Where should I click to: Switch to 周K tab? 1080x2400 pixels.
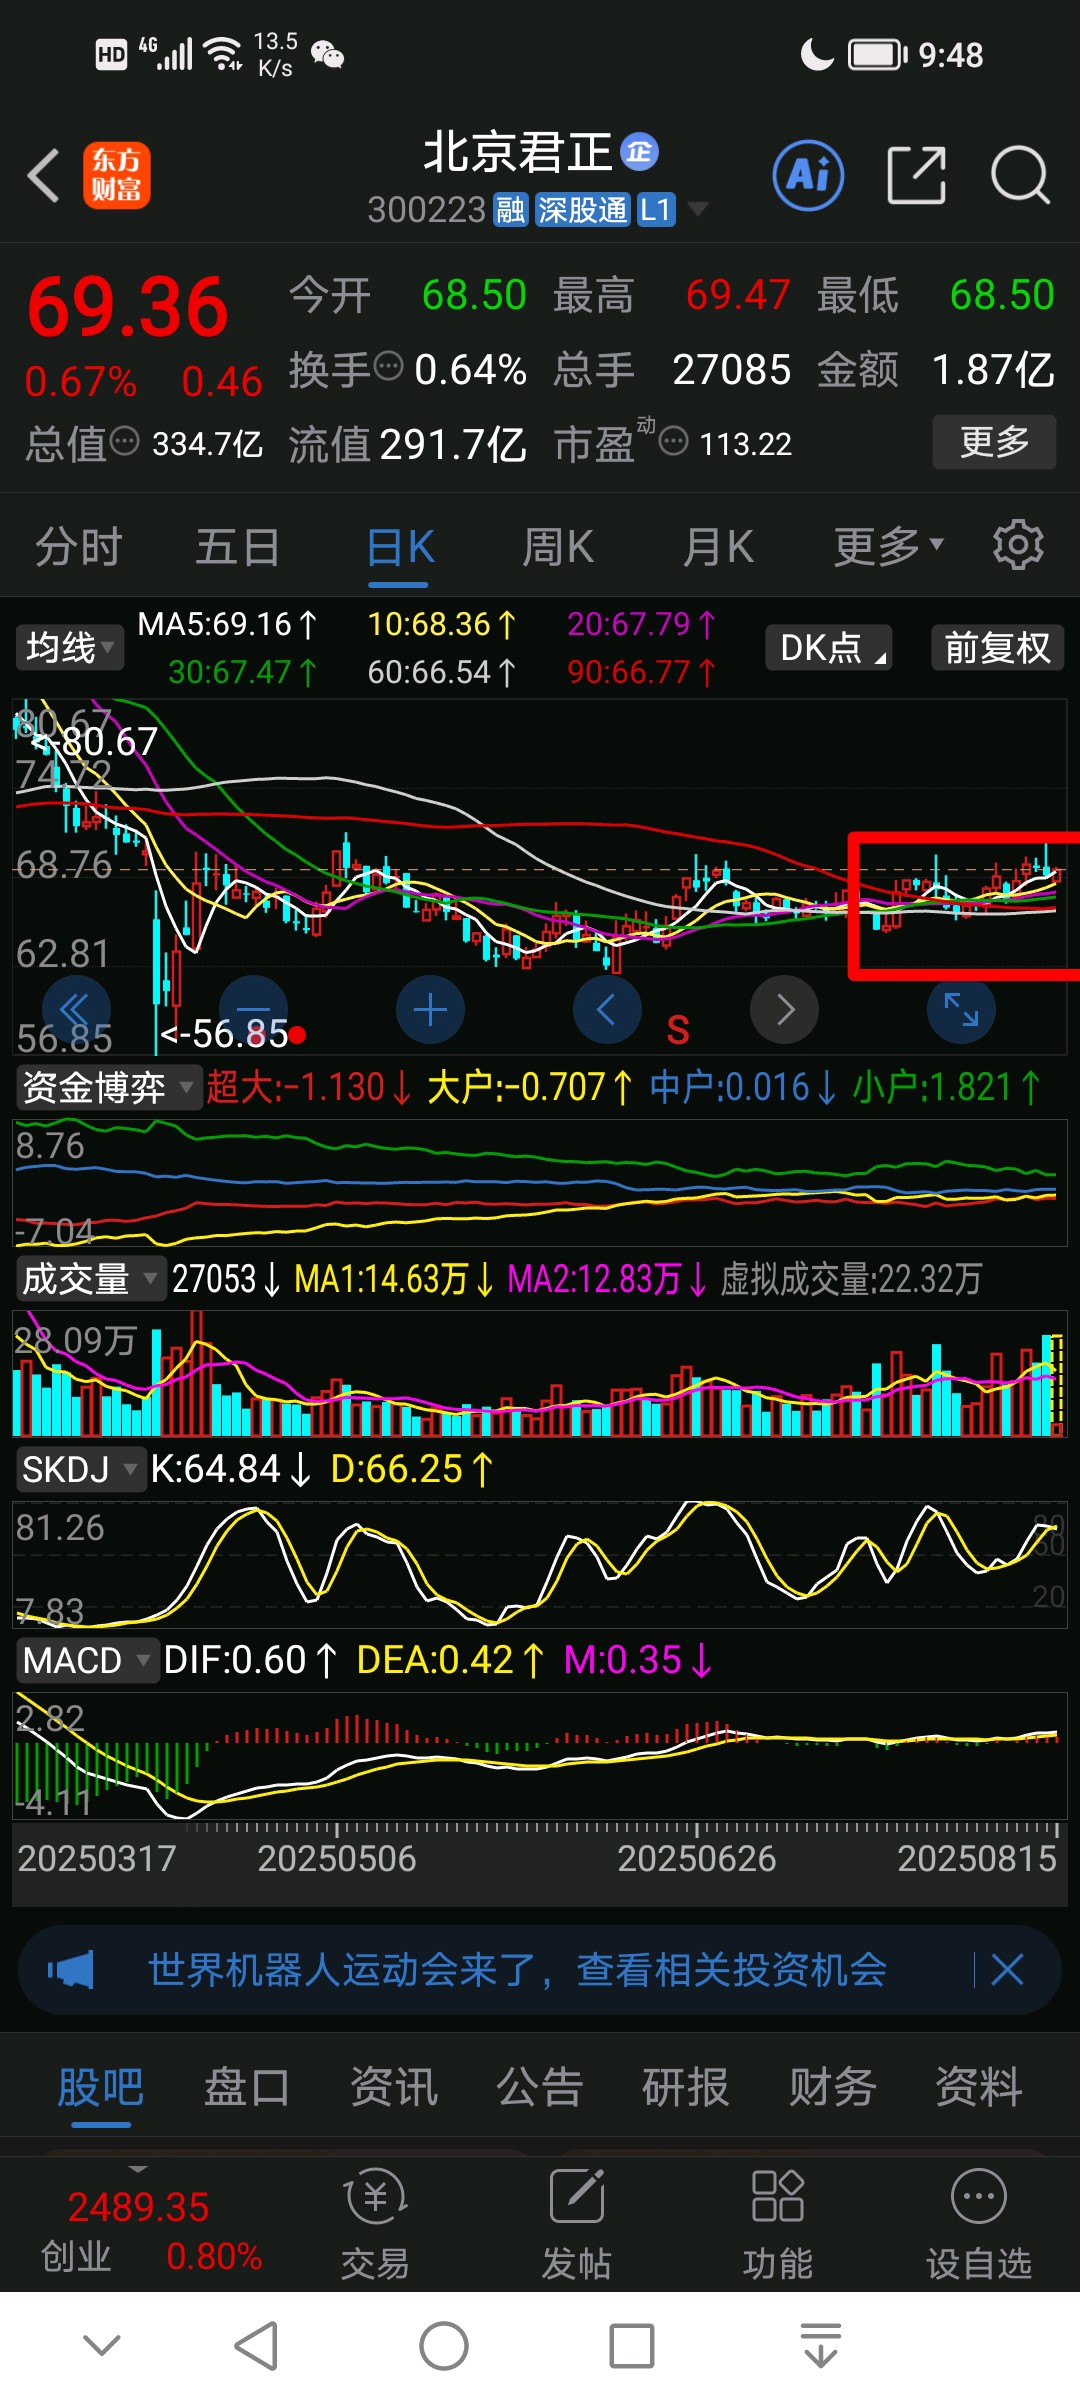click(x=558, y=547)
